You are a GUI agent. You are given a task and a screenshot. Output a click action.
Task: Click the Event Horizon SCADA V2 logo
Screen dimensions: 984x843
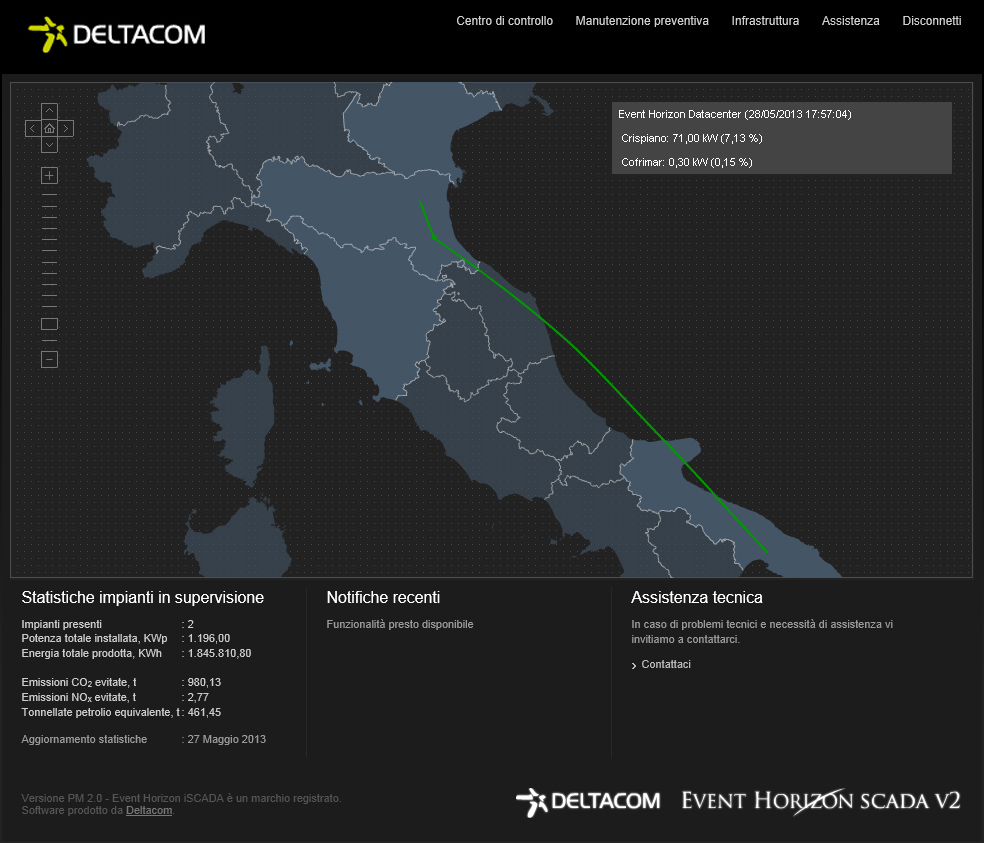coord(821,801)
